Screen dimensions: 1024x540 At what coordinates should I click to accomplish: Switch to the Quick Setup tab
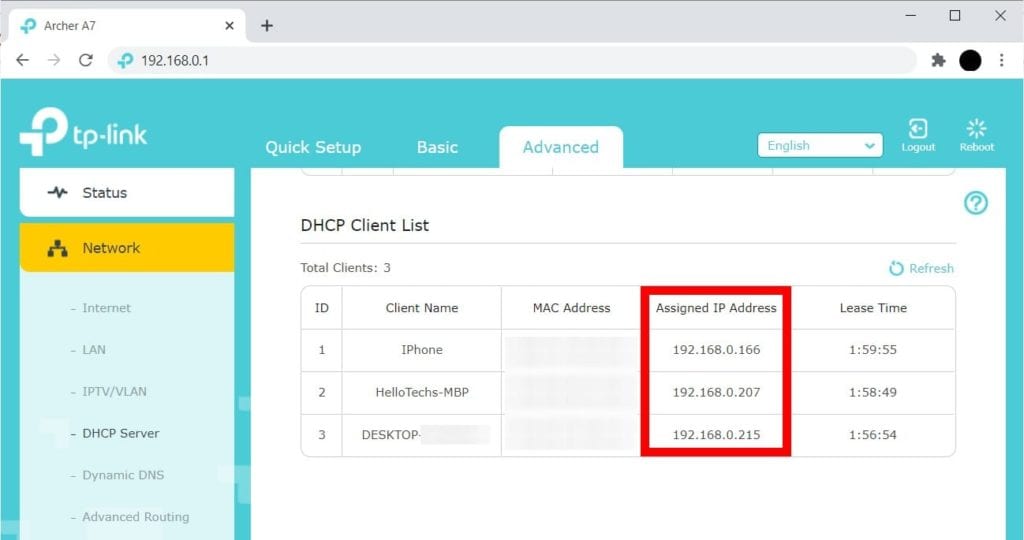click(x=313, y=148)
